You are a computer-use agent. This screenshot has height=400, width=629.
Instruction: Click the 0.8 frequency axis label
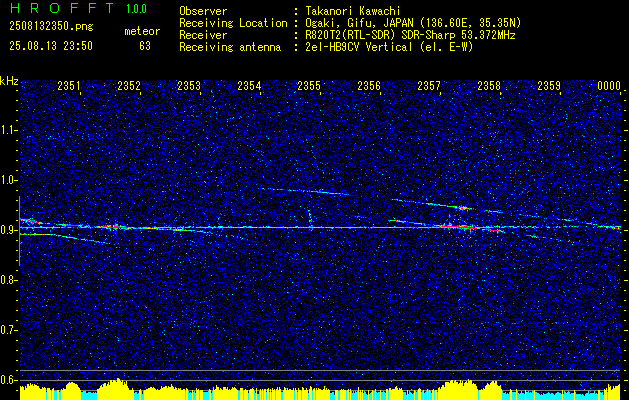click(x=8, y=280)
